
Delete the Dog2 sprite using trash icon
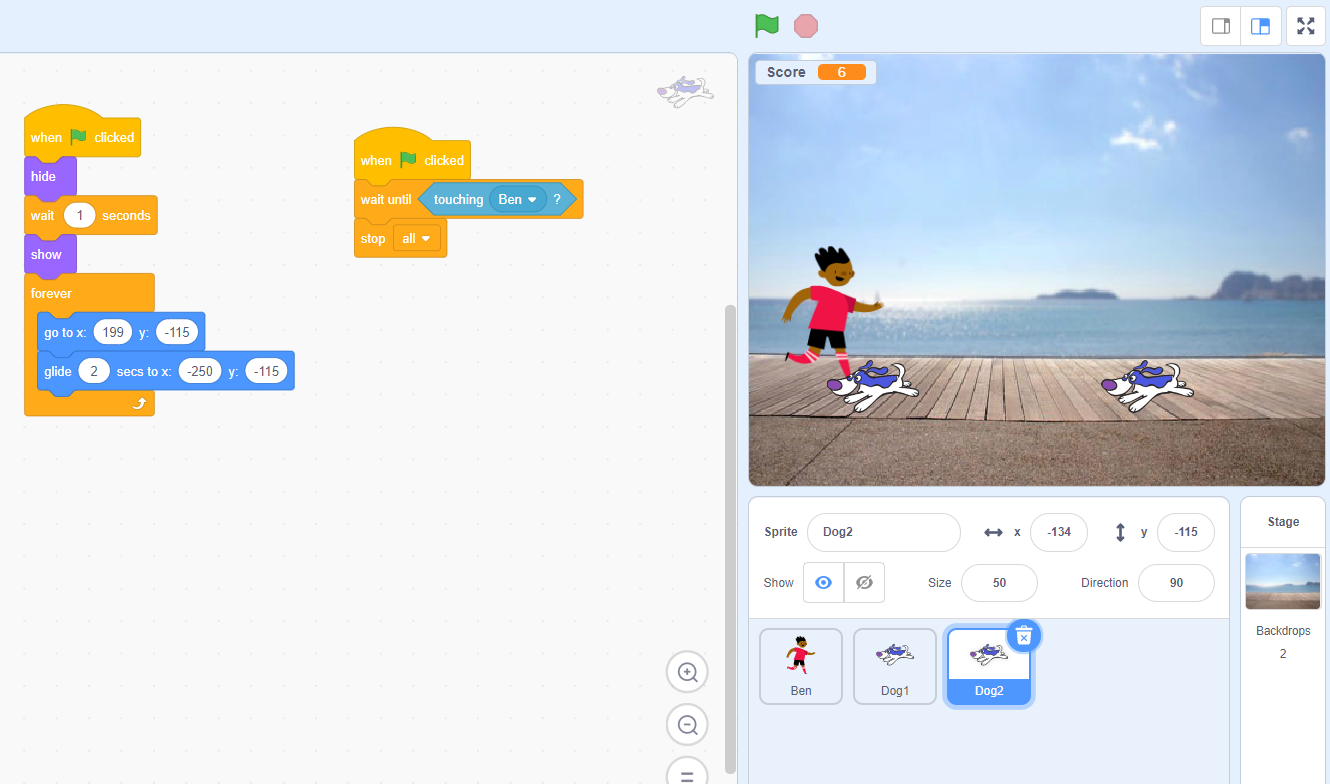click(1024, 635)
